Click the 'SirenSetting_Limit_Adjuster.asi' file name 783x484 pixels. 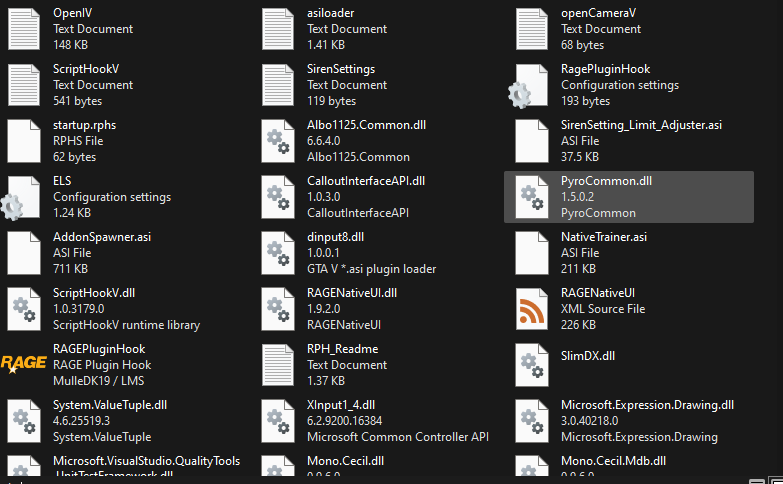(x=641, y=125)
